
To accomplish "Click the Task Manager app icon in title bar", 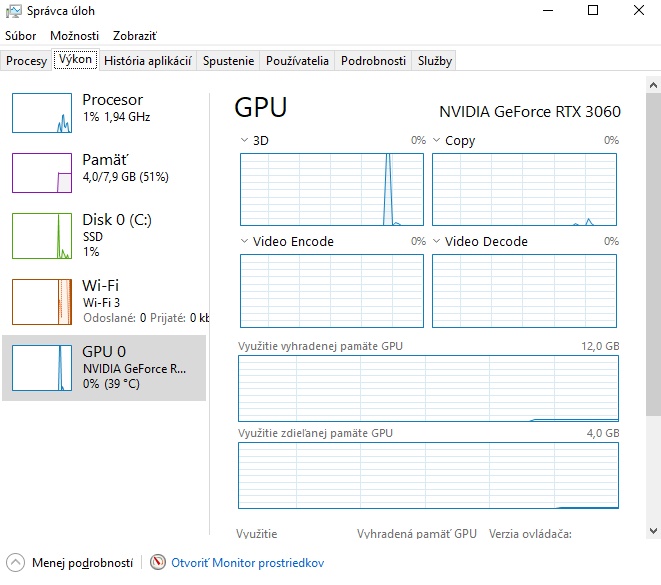I will (10, 11).
